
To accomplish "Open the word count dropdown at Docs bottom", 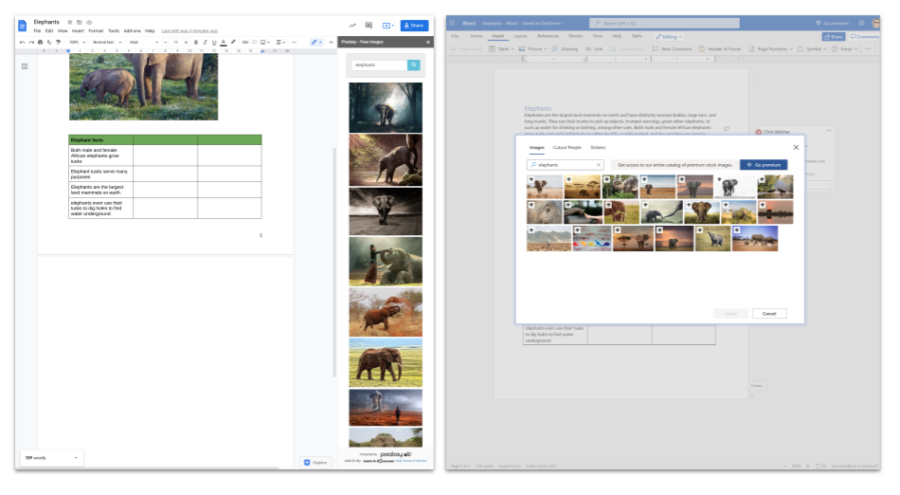I will point(52,458).
